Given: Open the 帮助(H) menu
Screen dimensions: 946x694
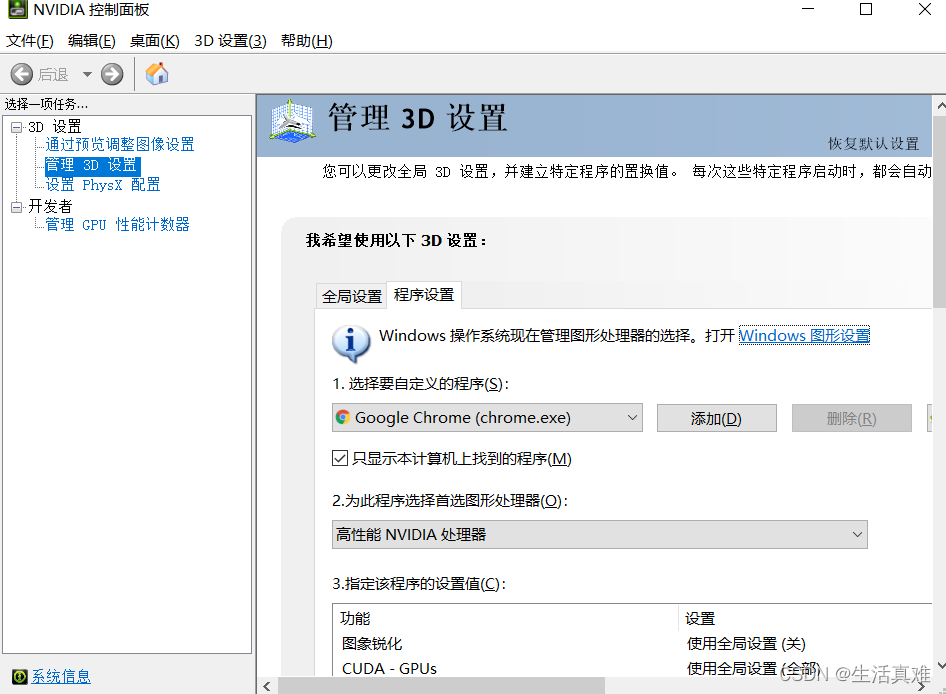Looking at the screenshot, I should point(306,40).
